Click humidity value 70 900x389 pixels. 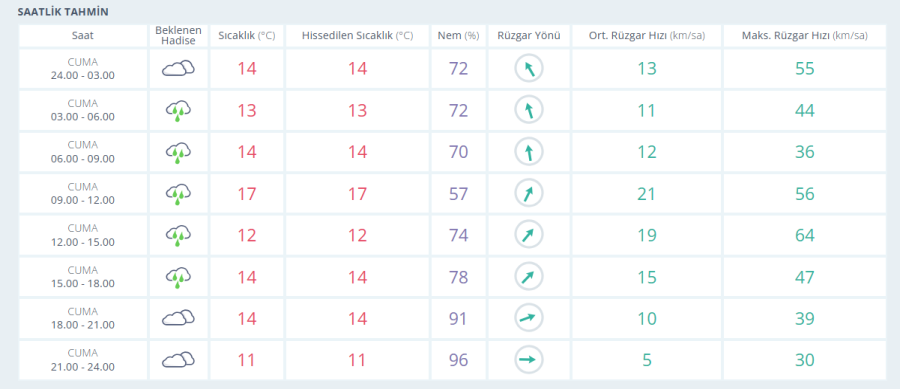[458, 153]
